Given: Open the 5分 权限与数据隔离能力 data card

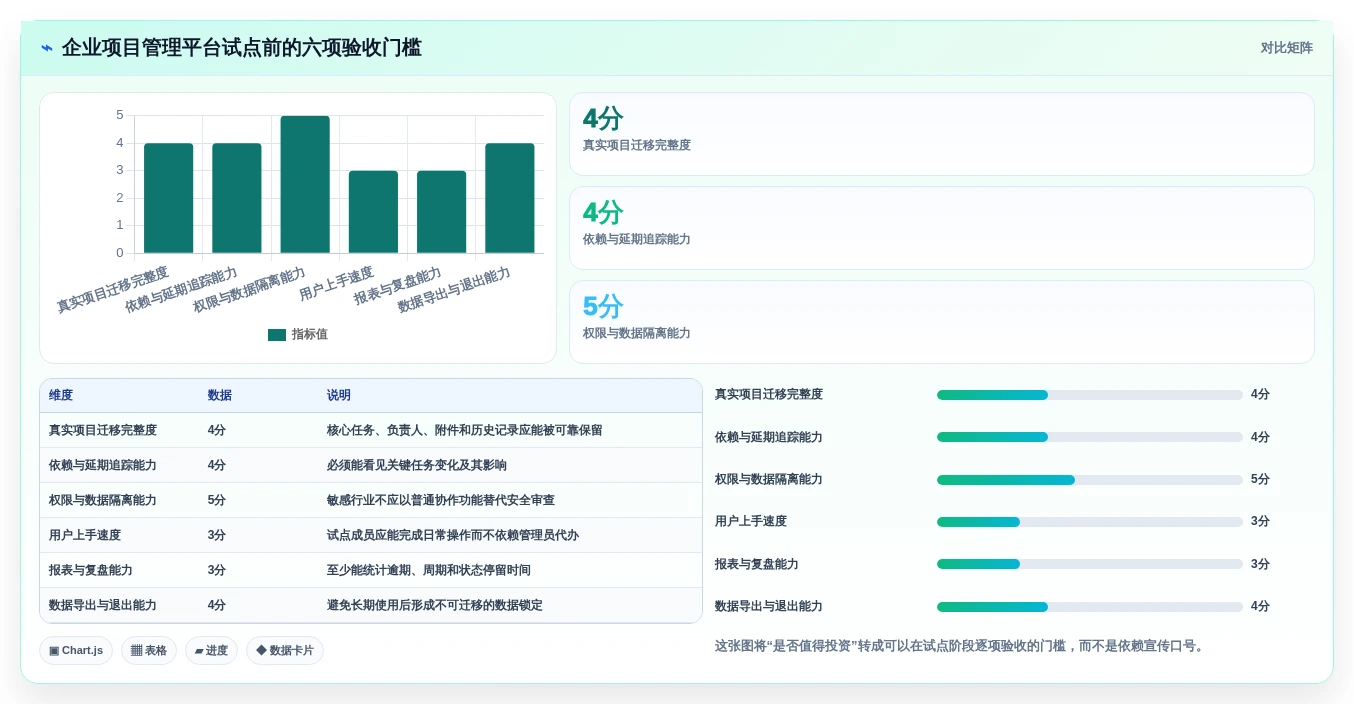Looking at the screenshot, I should (x=941, y=322).
